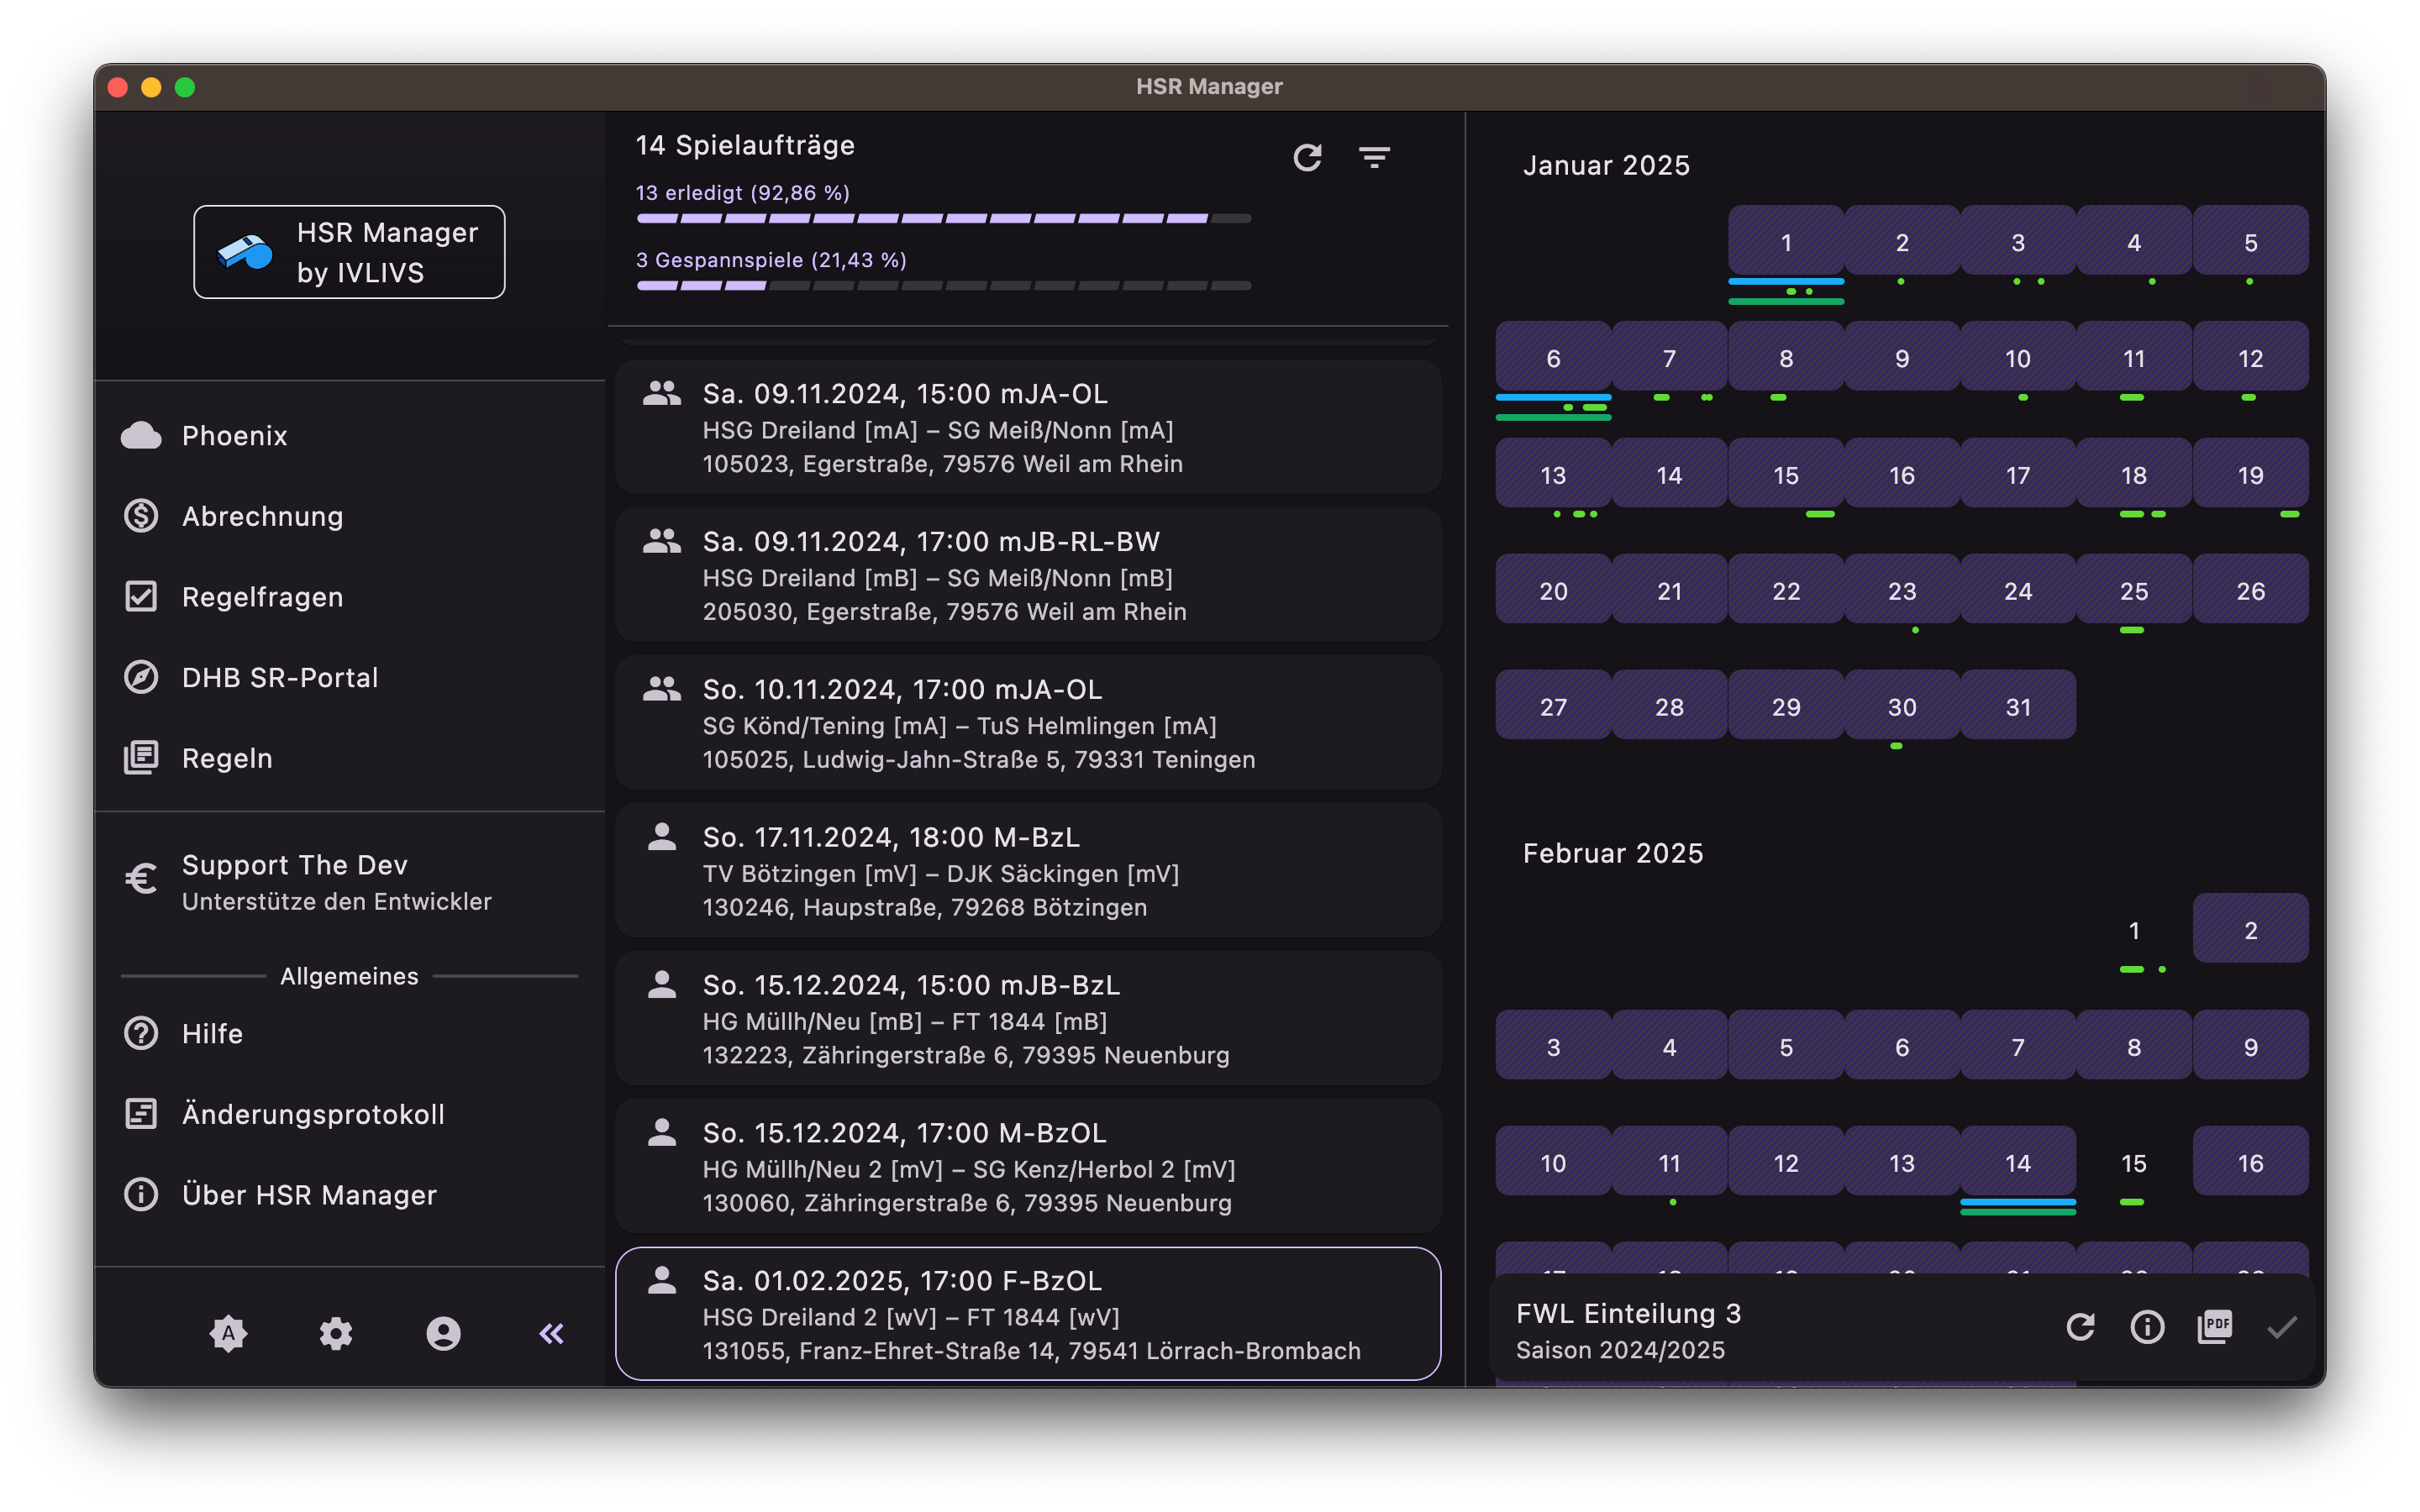Click the Februar 2025 month heading
This screenshot has width=2420, height=1512.
[x=1612, y=853]
